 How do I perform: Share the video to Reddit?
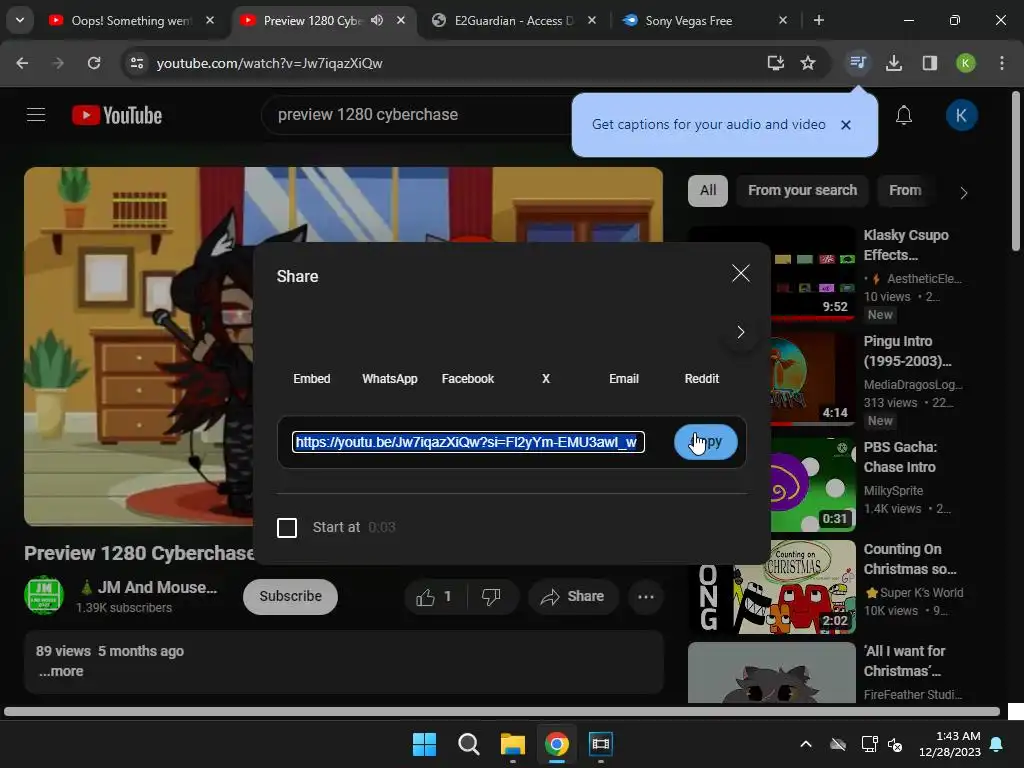(701, 379)
